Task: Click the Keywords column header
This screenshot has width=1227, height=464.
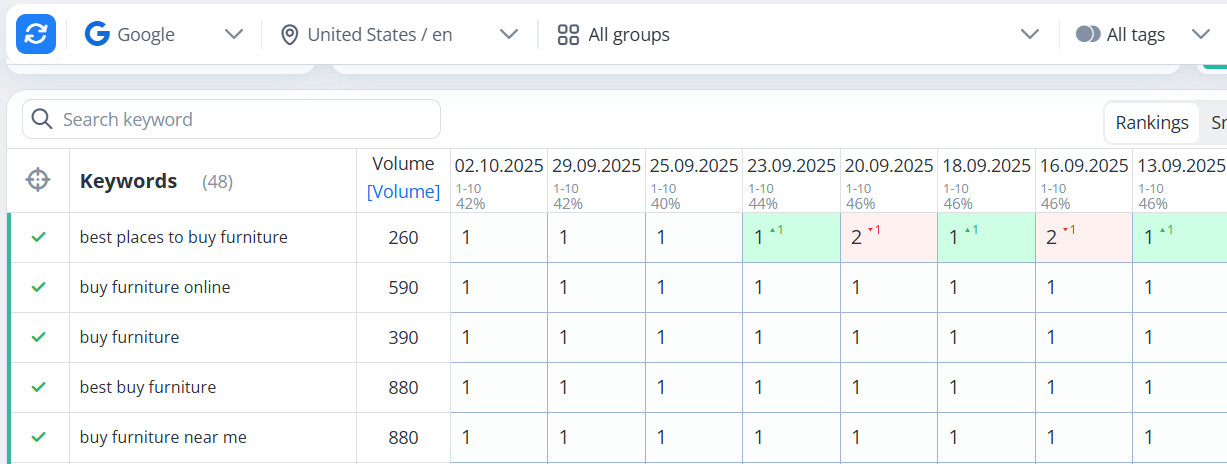Action: pos(128,181)
